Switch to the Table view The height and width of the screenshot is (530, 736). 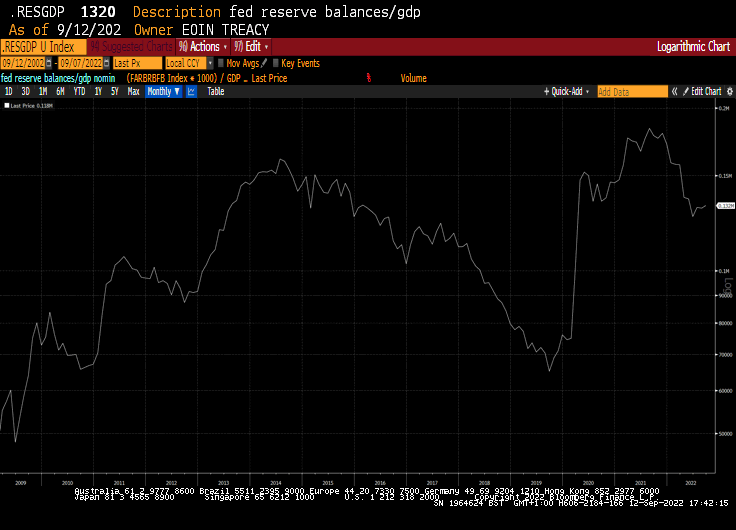coord(216,92)
